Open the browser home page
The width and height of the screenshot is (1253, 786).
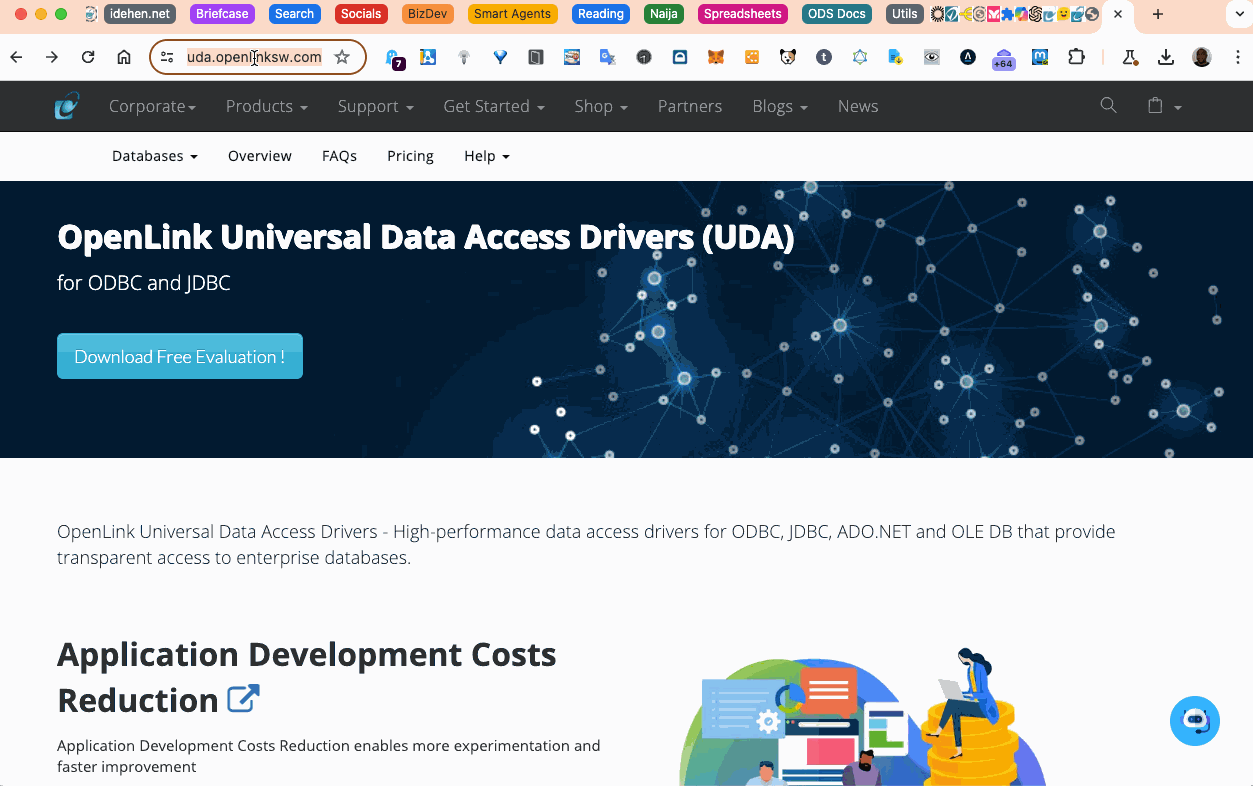point(124,57)
